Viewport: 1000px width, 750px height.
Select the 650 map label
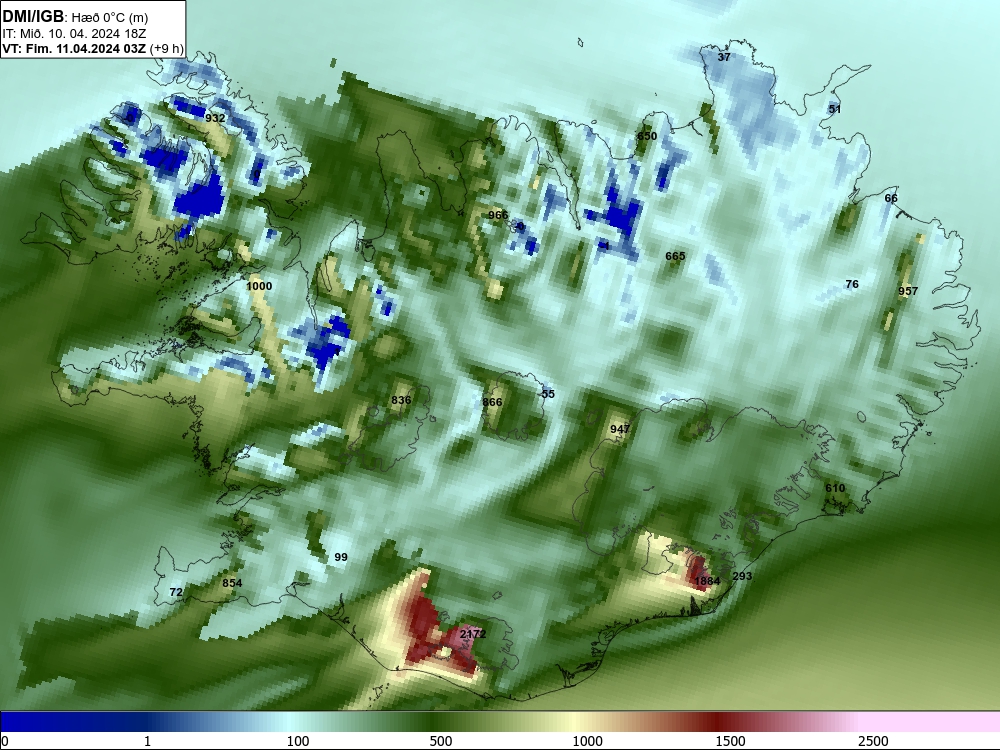647,136
